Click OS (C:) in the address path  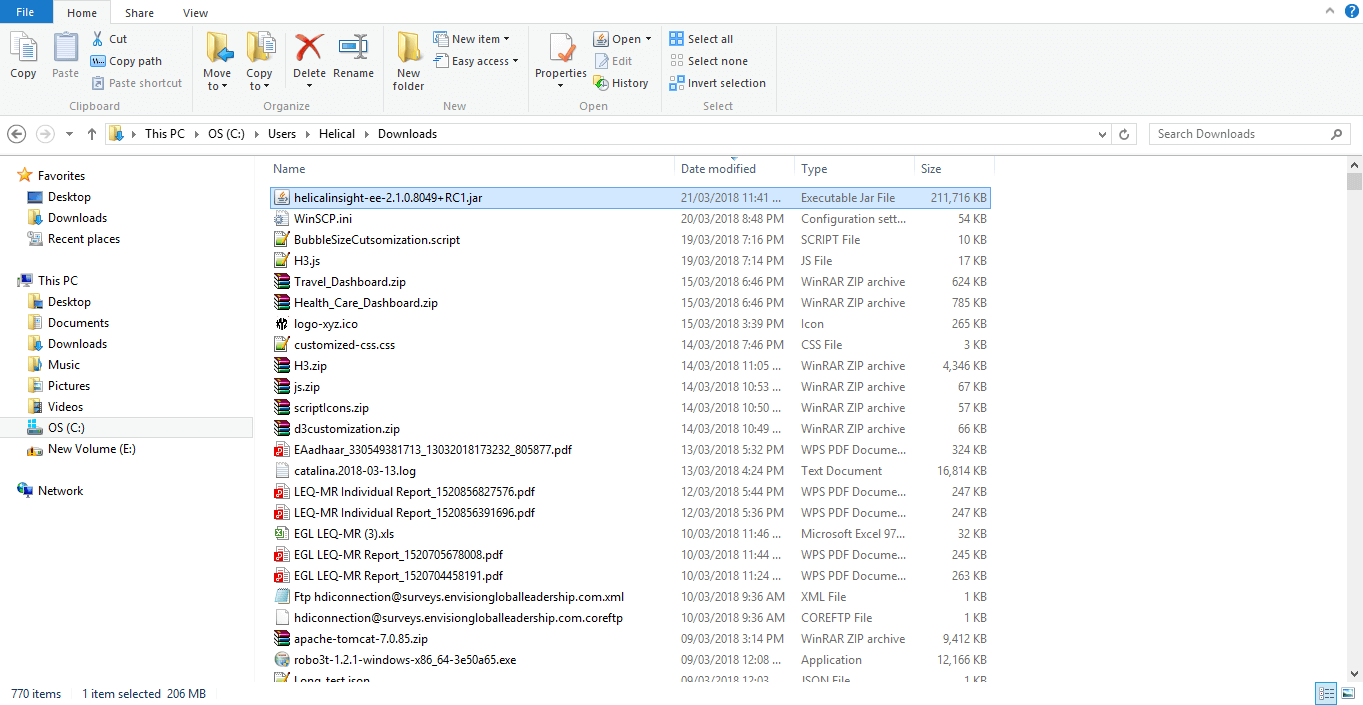pos(226,134)
